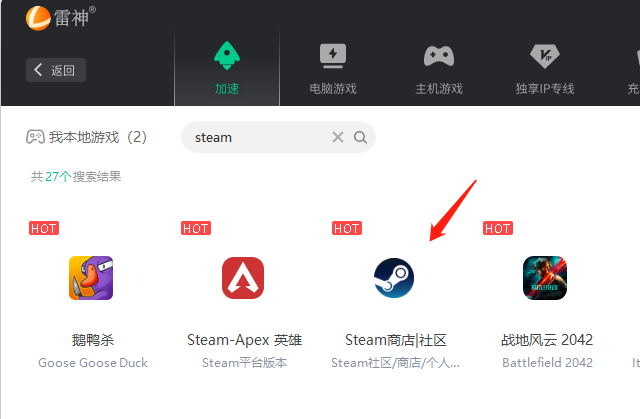Open the 电脑游戏 tab

333,69
